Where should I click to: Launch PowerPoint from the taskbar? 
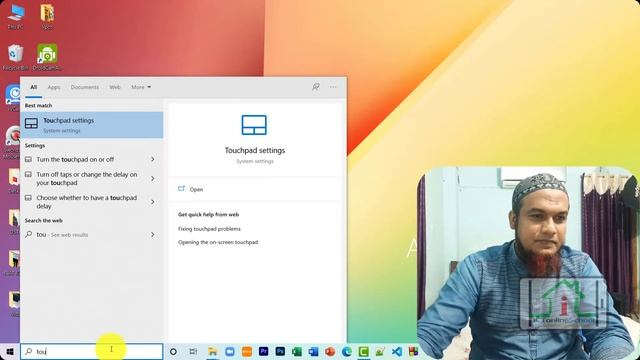click(330, 351)
